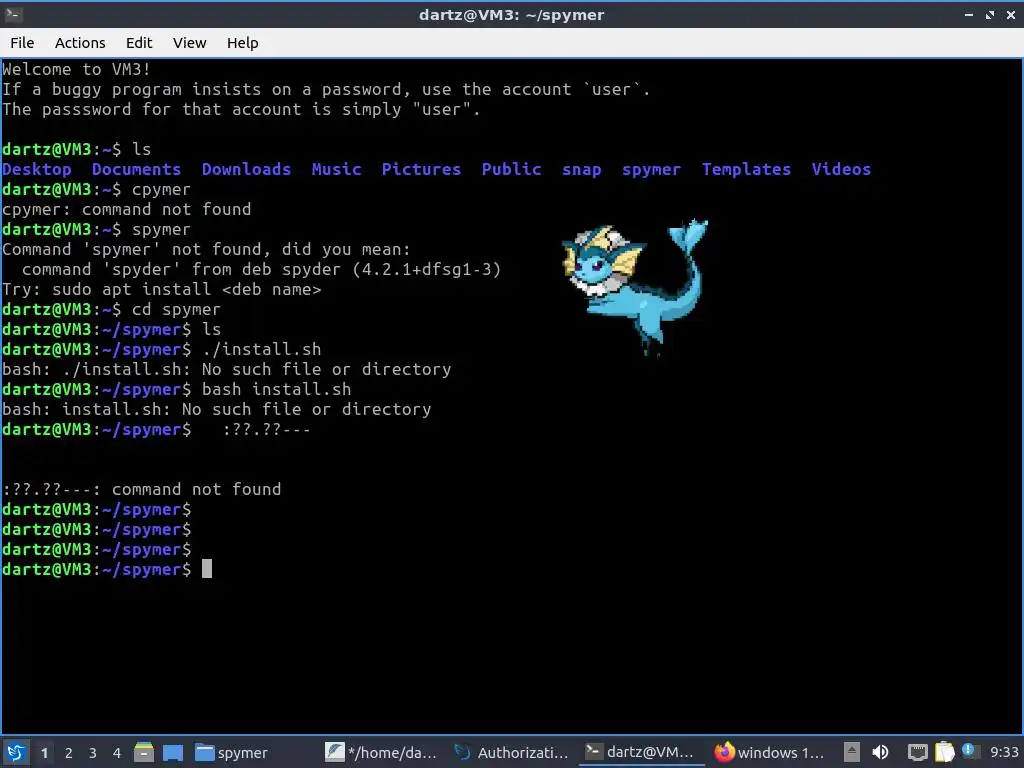The height and width of the screenshot is (768, 1024).
Task: Click the './install.sh' command text
Action: [x=261, y=349]
